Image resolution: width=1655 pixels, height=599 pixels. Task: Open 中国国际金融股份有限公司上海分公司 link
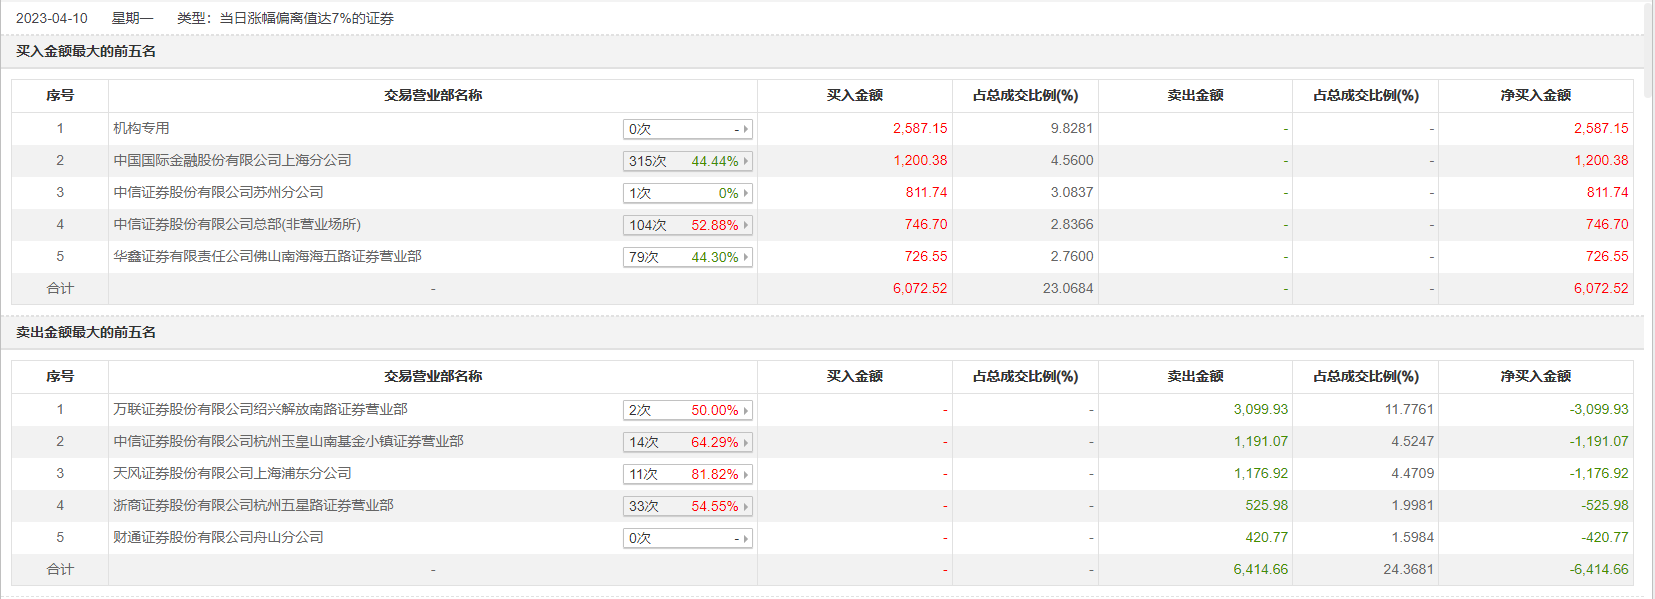pos(232,160)
